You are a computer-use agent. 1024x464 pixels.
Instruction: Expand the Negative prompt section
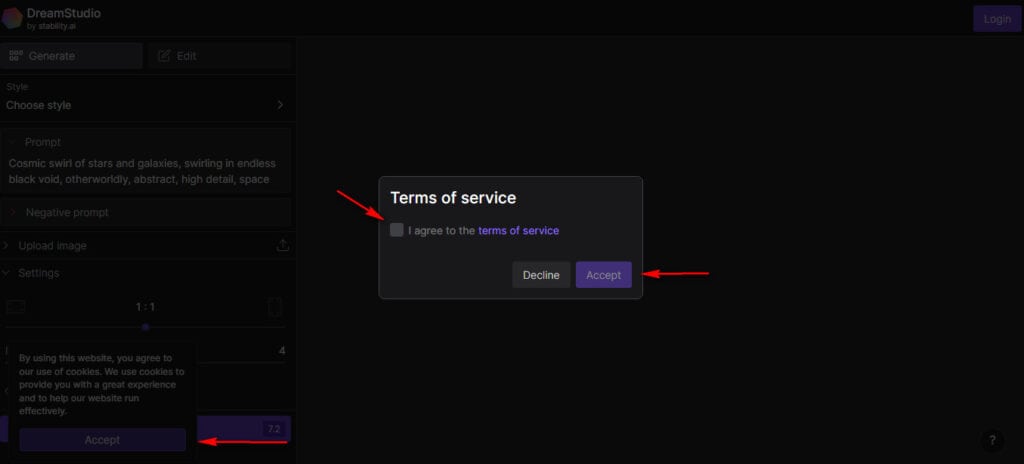pyautogui.click(x=66, y=212)
